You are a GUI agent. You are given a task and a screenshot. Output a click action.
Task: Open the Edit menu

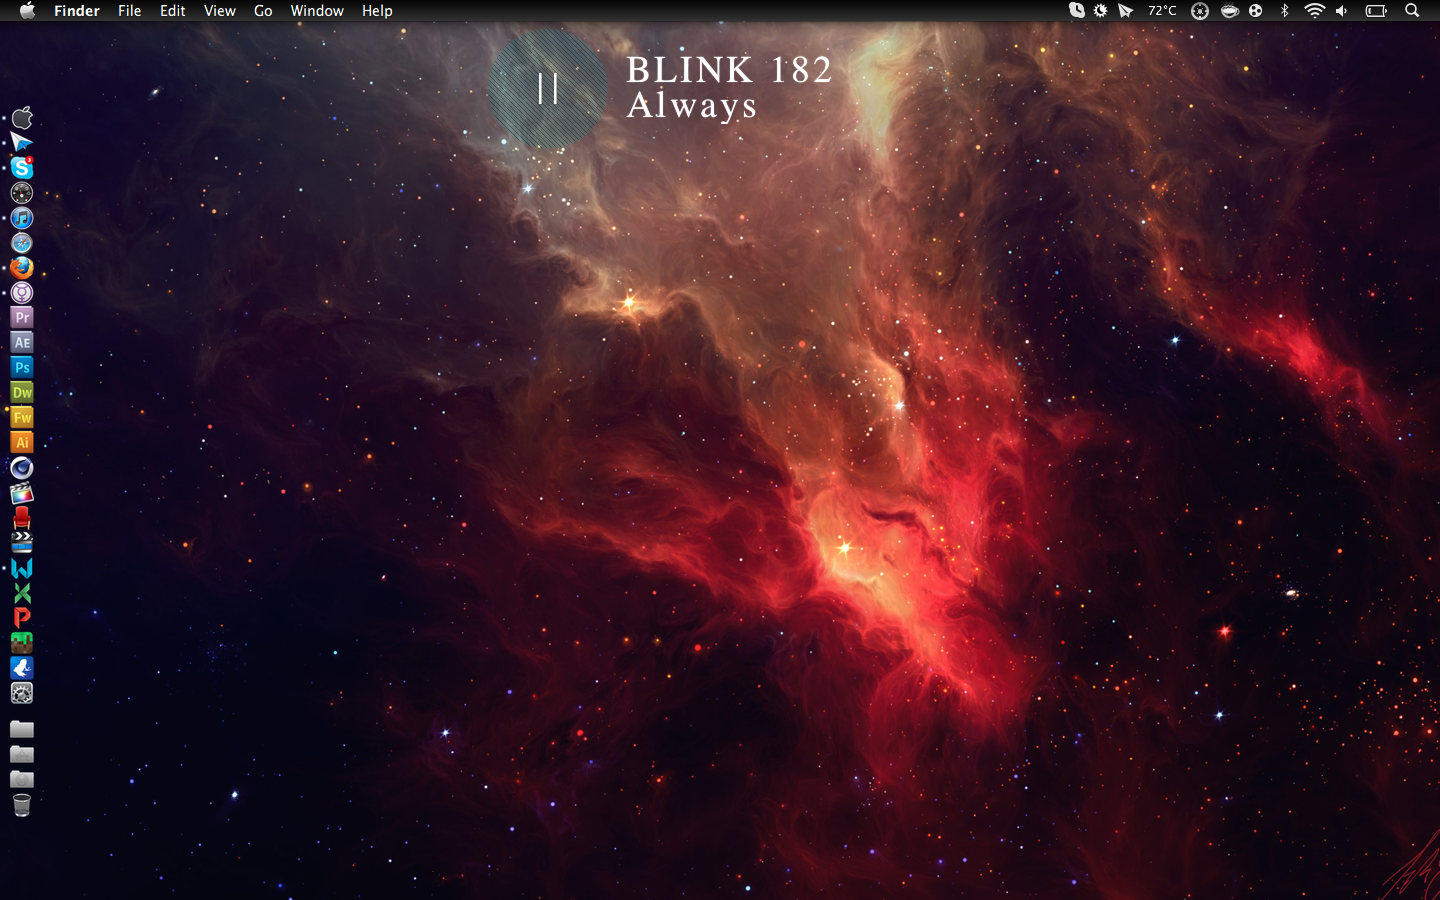tap(173, 10)
